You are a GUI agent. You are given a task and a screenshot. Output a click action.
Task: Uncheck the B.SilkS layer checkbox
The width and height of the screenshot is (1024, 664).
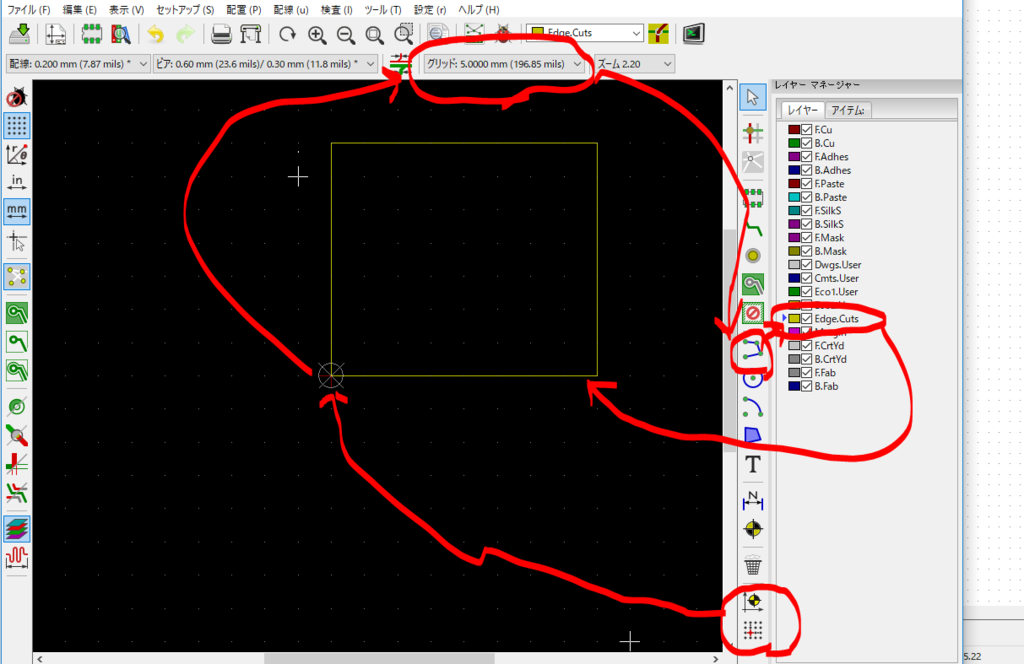807,224
